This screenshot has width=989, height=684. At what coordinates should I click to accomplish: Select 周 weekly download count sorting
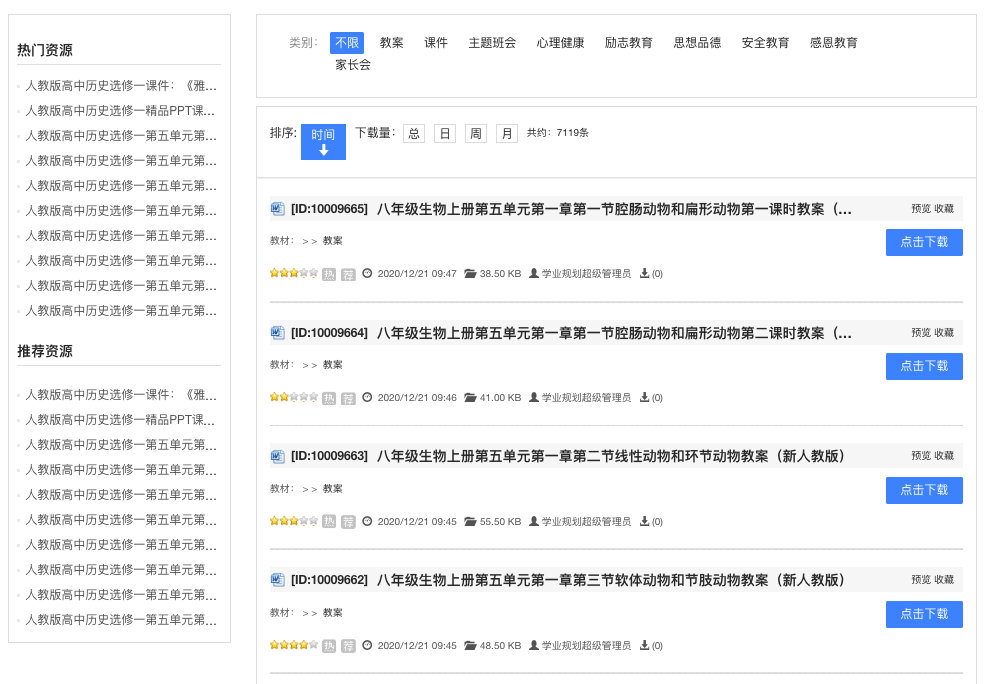tap(476, 133)
